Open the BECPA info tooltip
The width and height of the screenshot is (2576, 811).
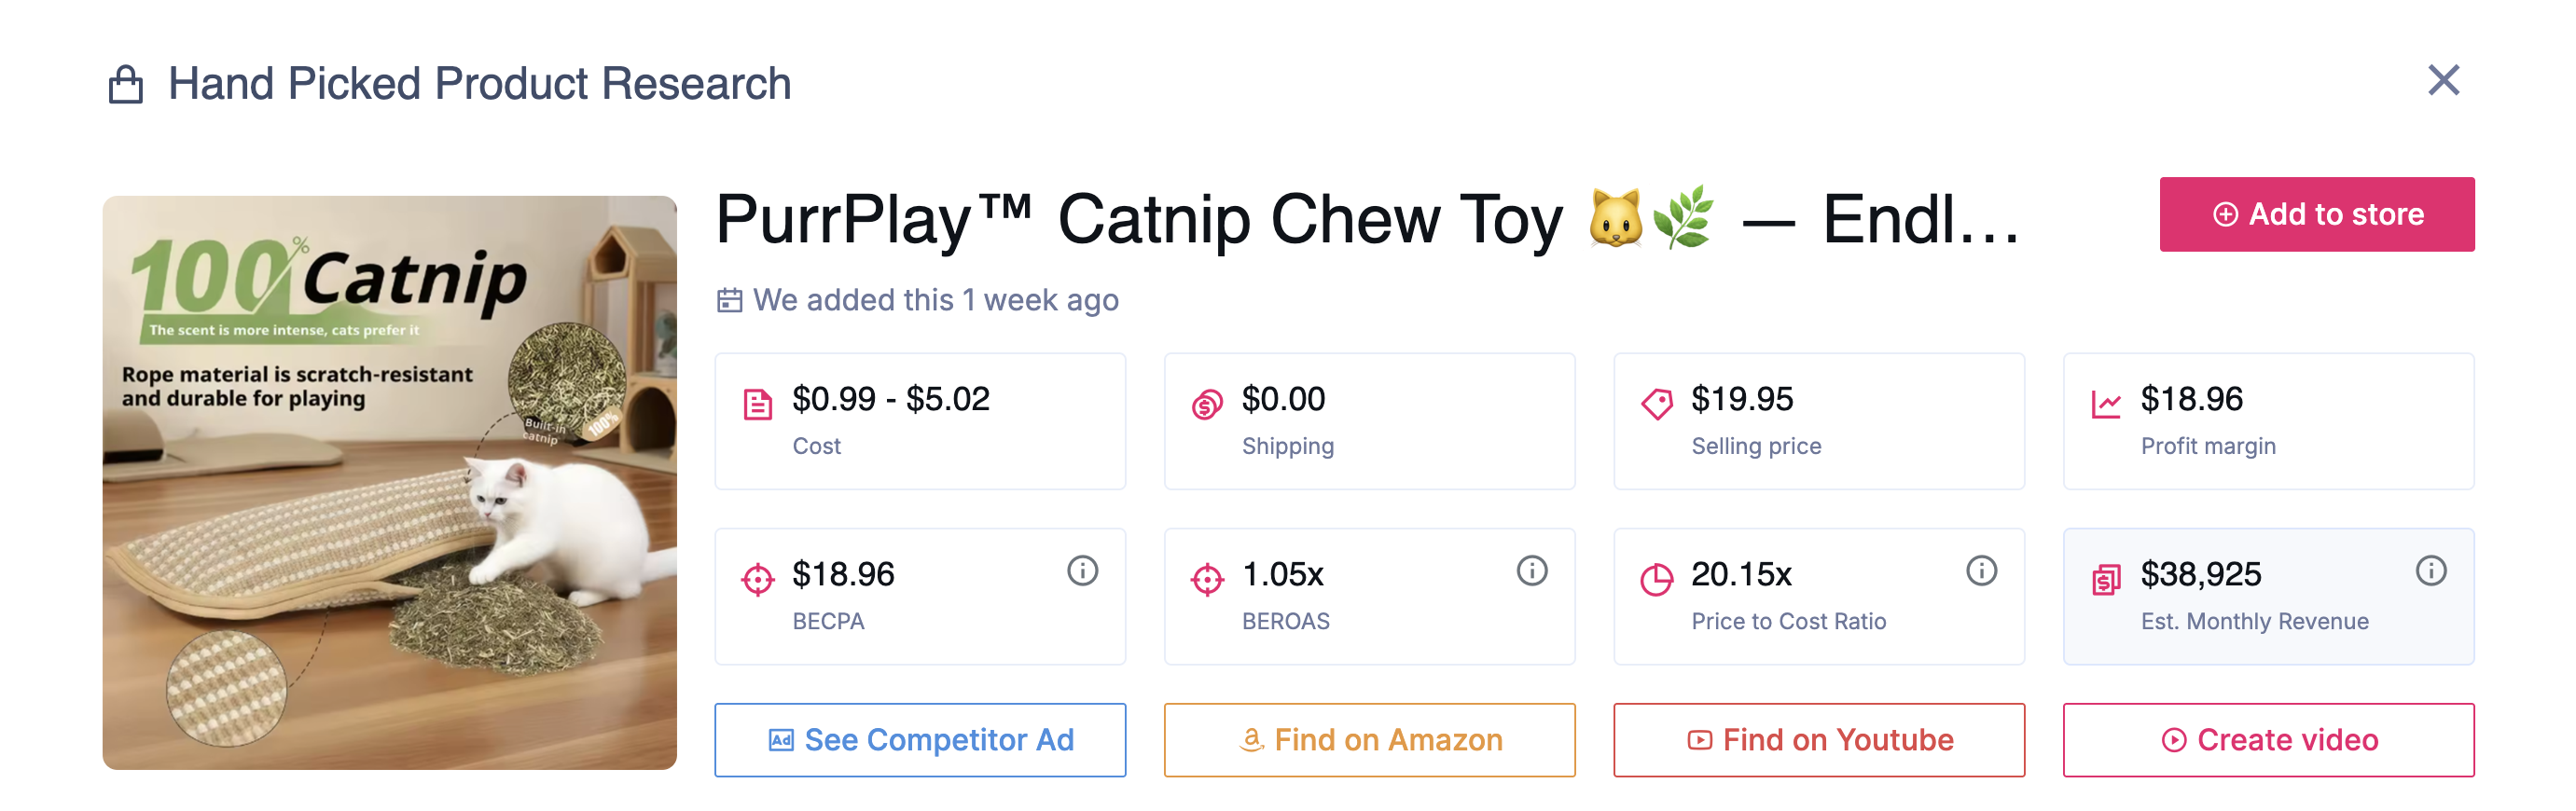[x=1083, y=571]
